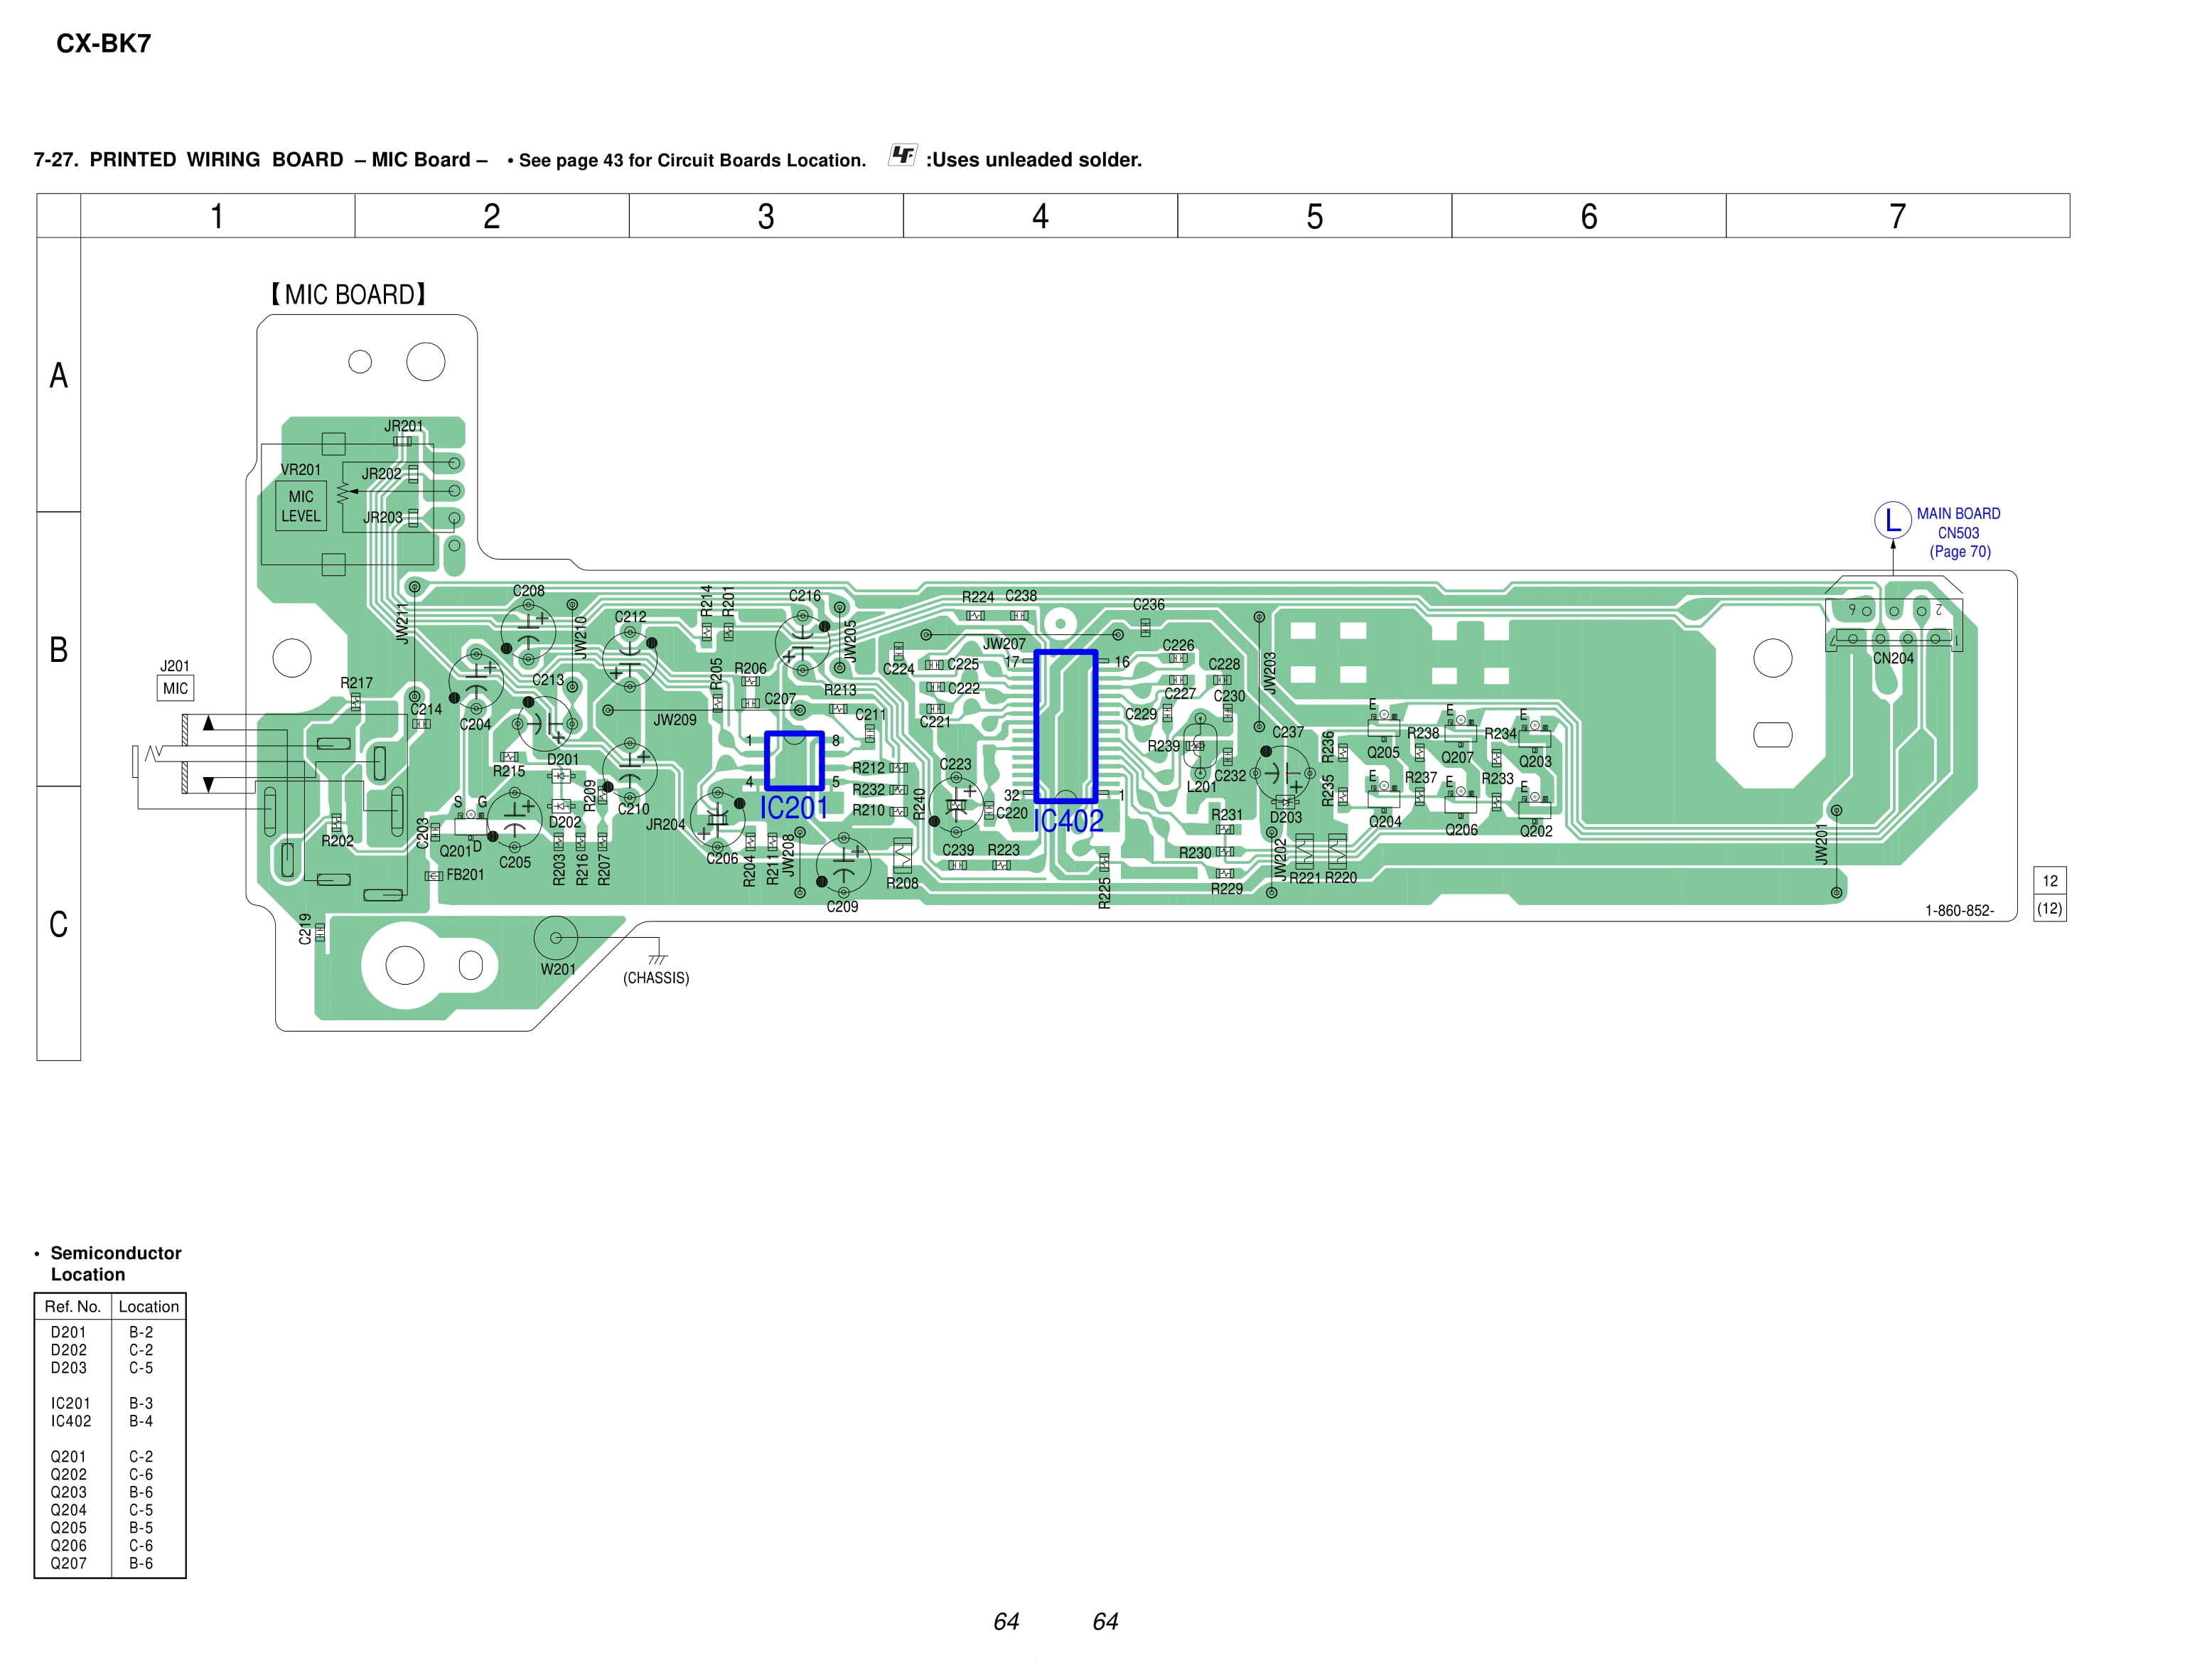2212x1663 pixels.
Task: Select the JR203 jumper label
Action: tap(383, 517)
